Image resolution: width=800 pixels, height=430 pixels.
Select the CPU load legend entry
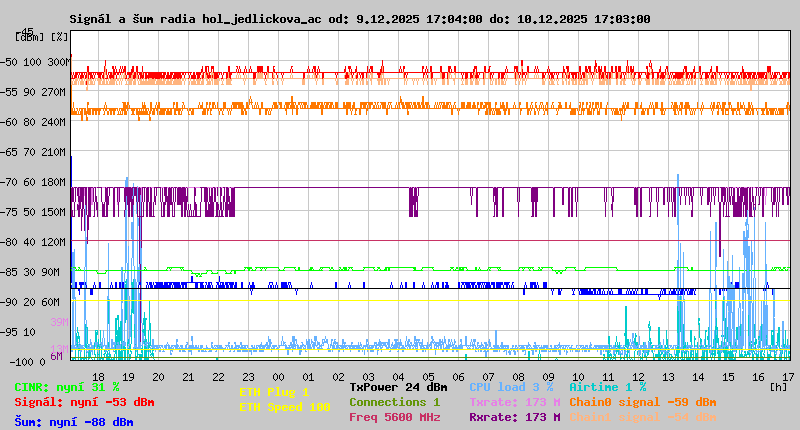(x=512, y=387)
